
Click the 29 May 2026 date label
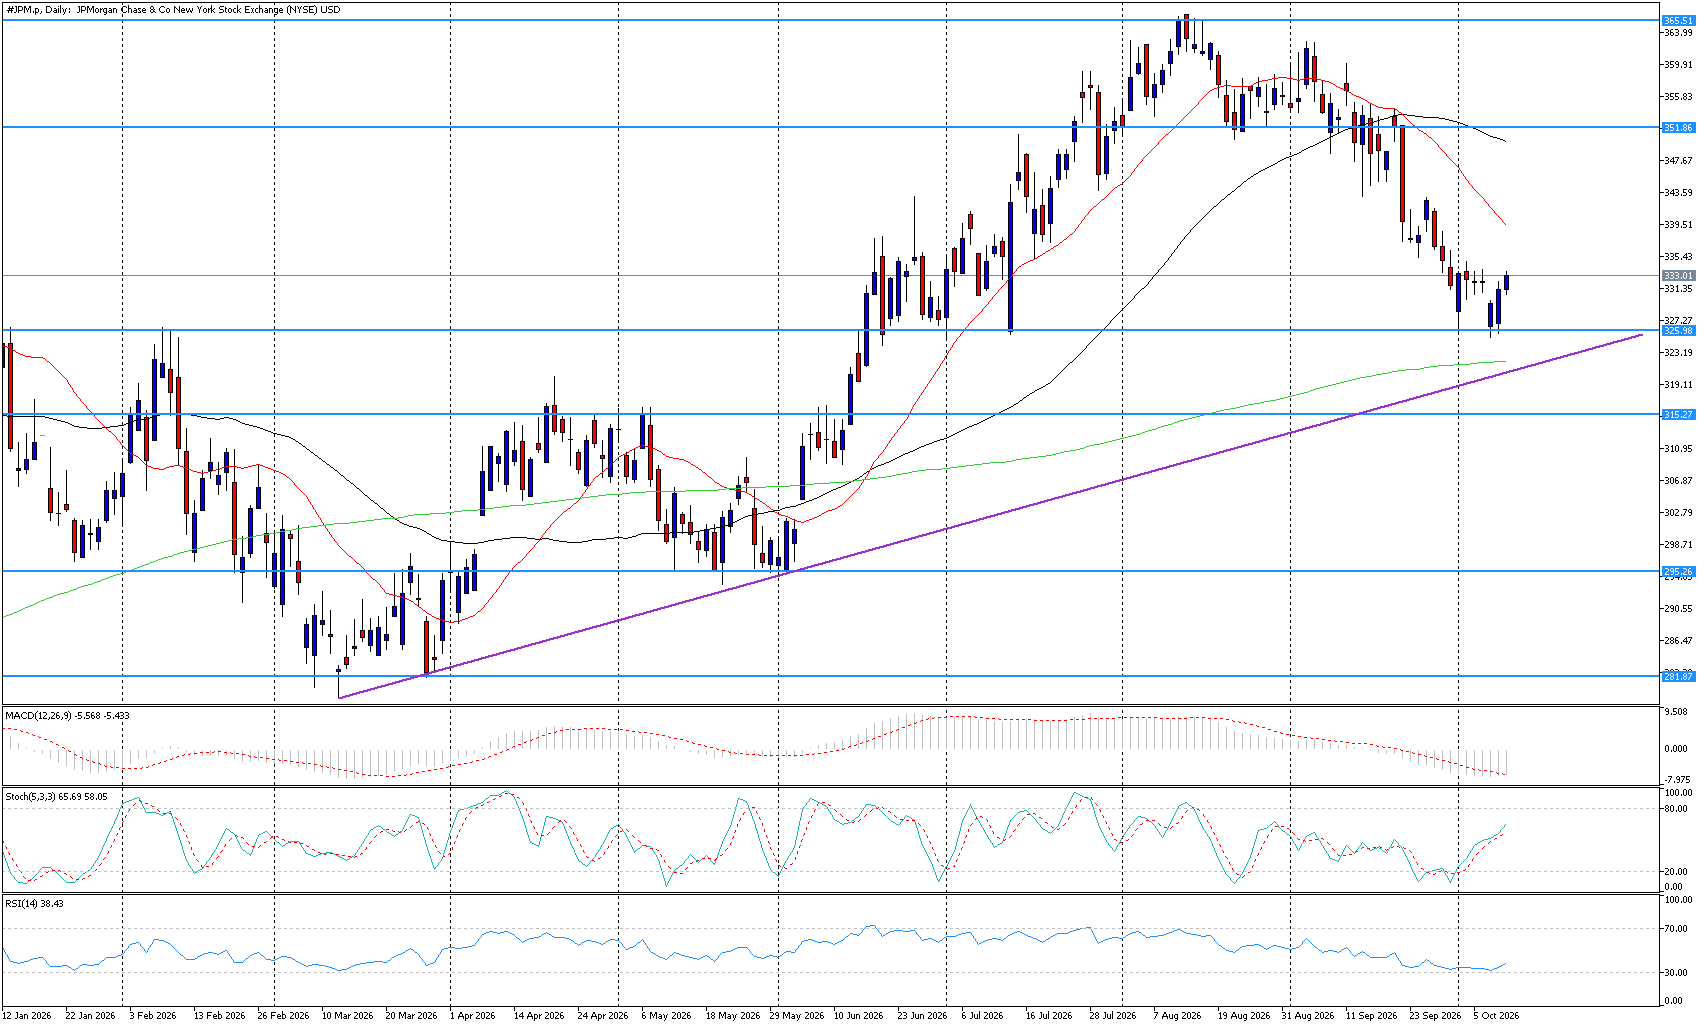797,1016
